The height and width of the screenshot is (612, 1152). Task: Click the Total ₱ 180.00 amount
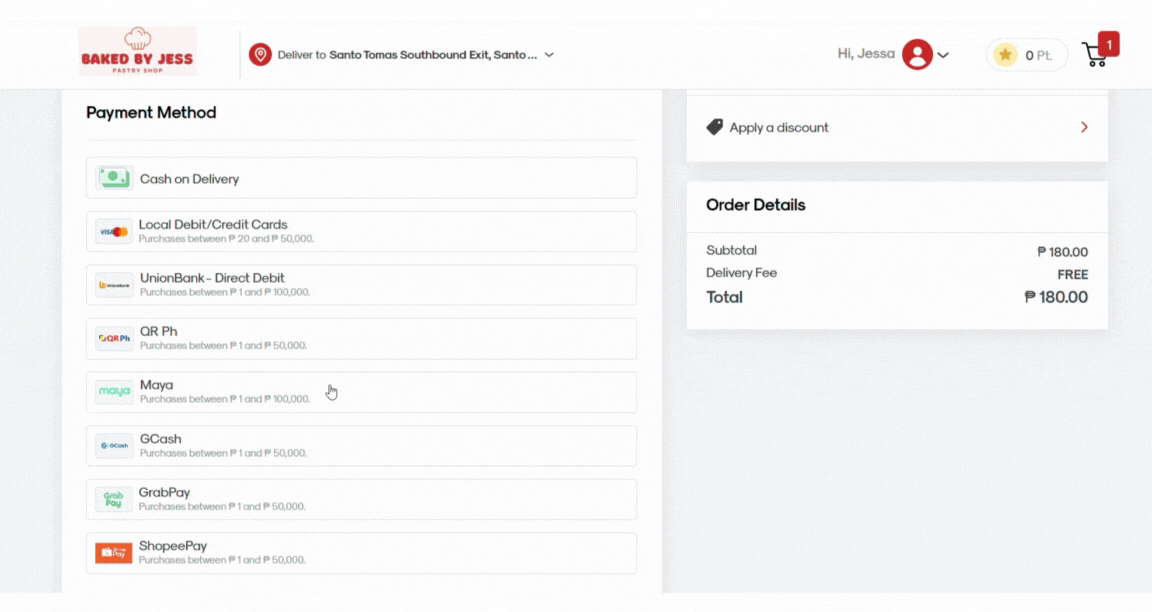(x=1056, y=297)
